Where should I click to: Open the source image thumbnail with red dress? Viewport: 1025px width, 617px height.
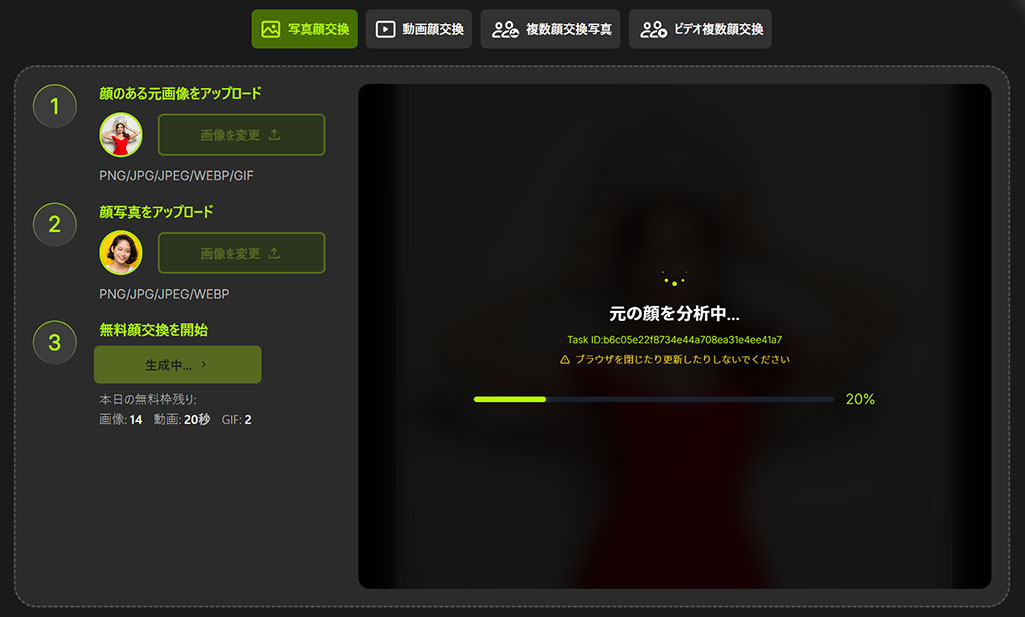121,135
